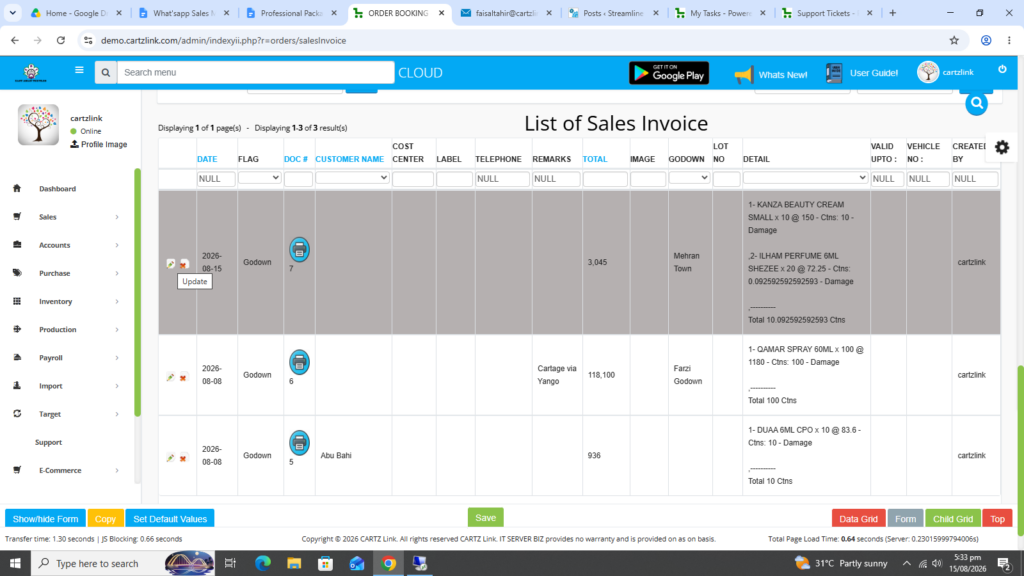Click the red Top button

point(997,519)
